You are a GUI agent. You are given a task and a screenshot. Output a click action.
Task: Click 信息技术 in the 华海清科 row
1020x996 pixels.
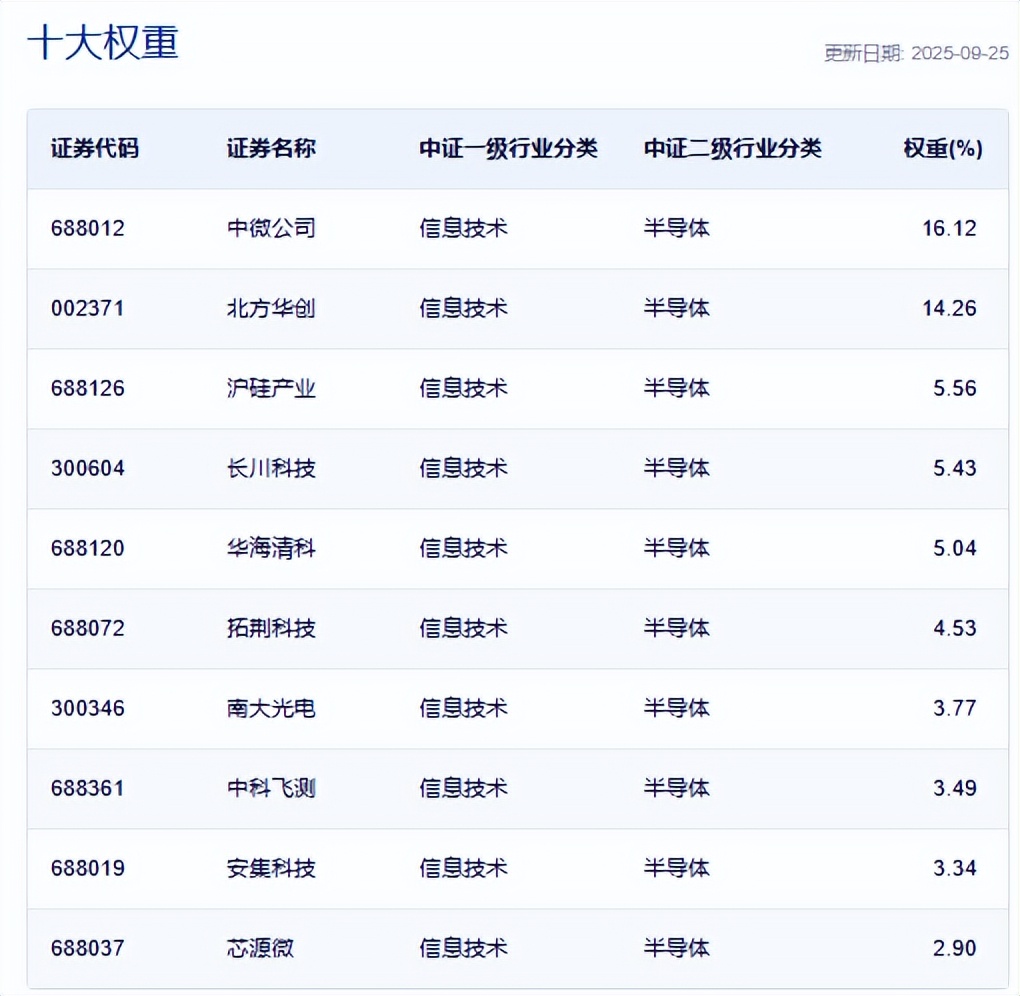pos(463,548)
